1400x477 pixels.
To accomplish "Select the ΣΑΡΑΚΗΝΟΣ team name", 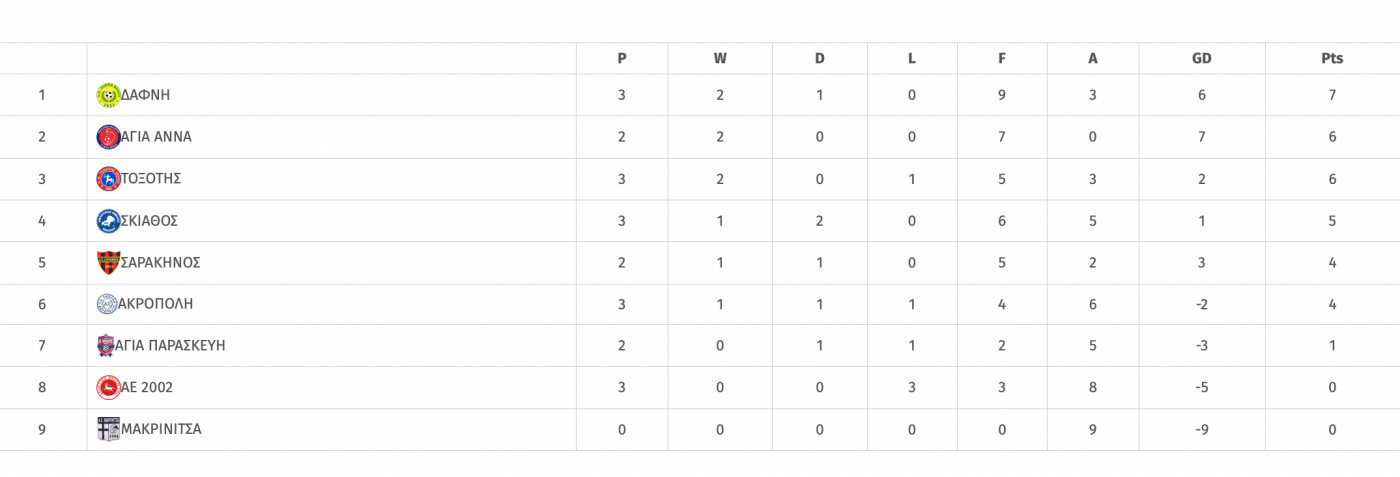I will coord(161,263).
